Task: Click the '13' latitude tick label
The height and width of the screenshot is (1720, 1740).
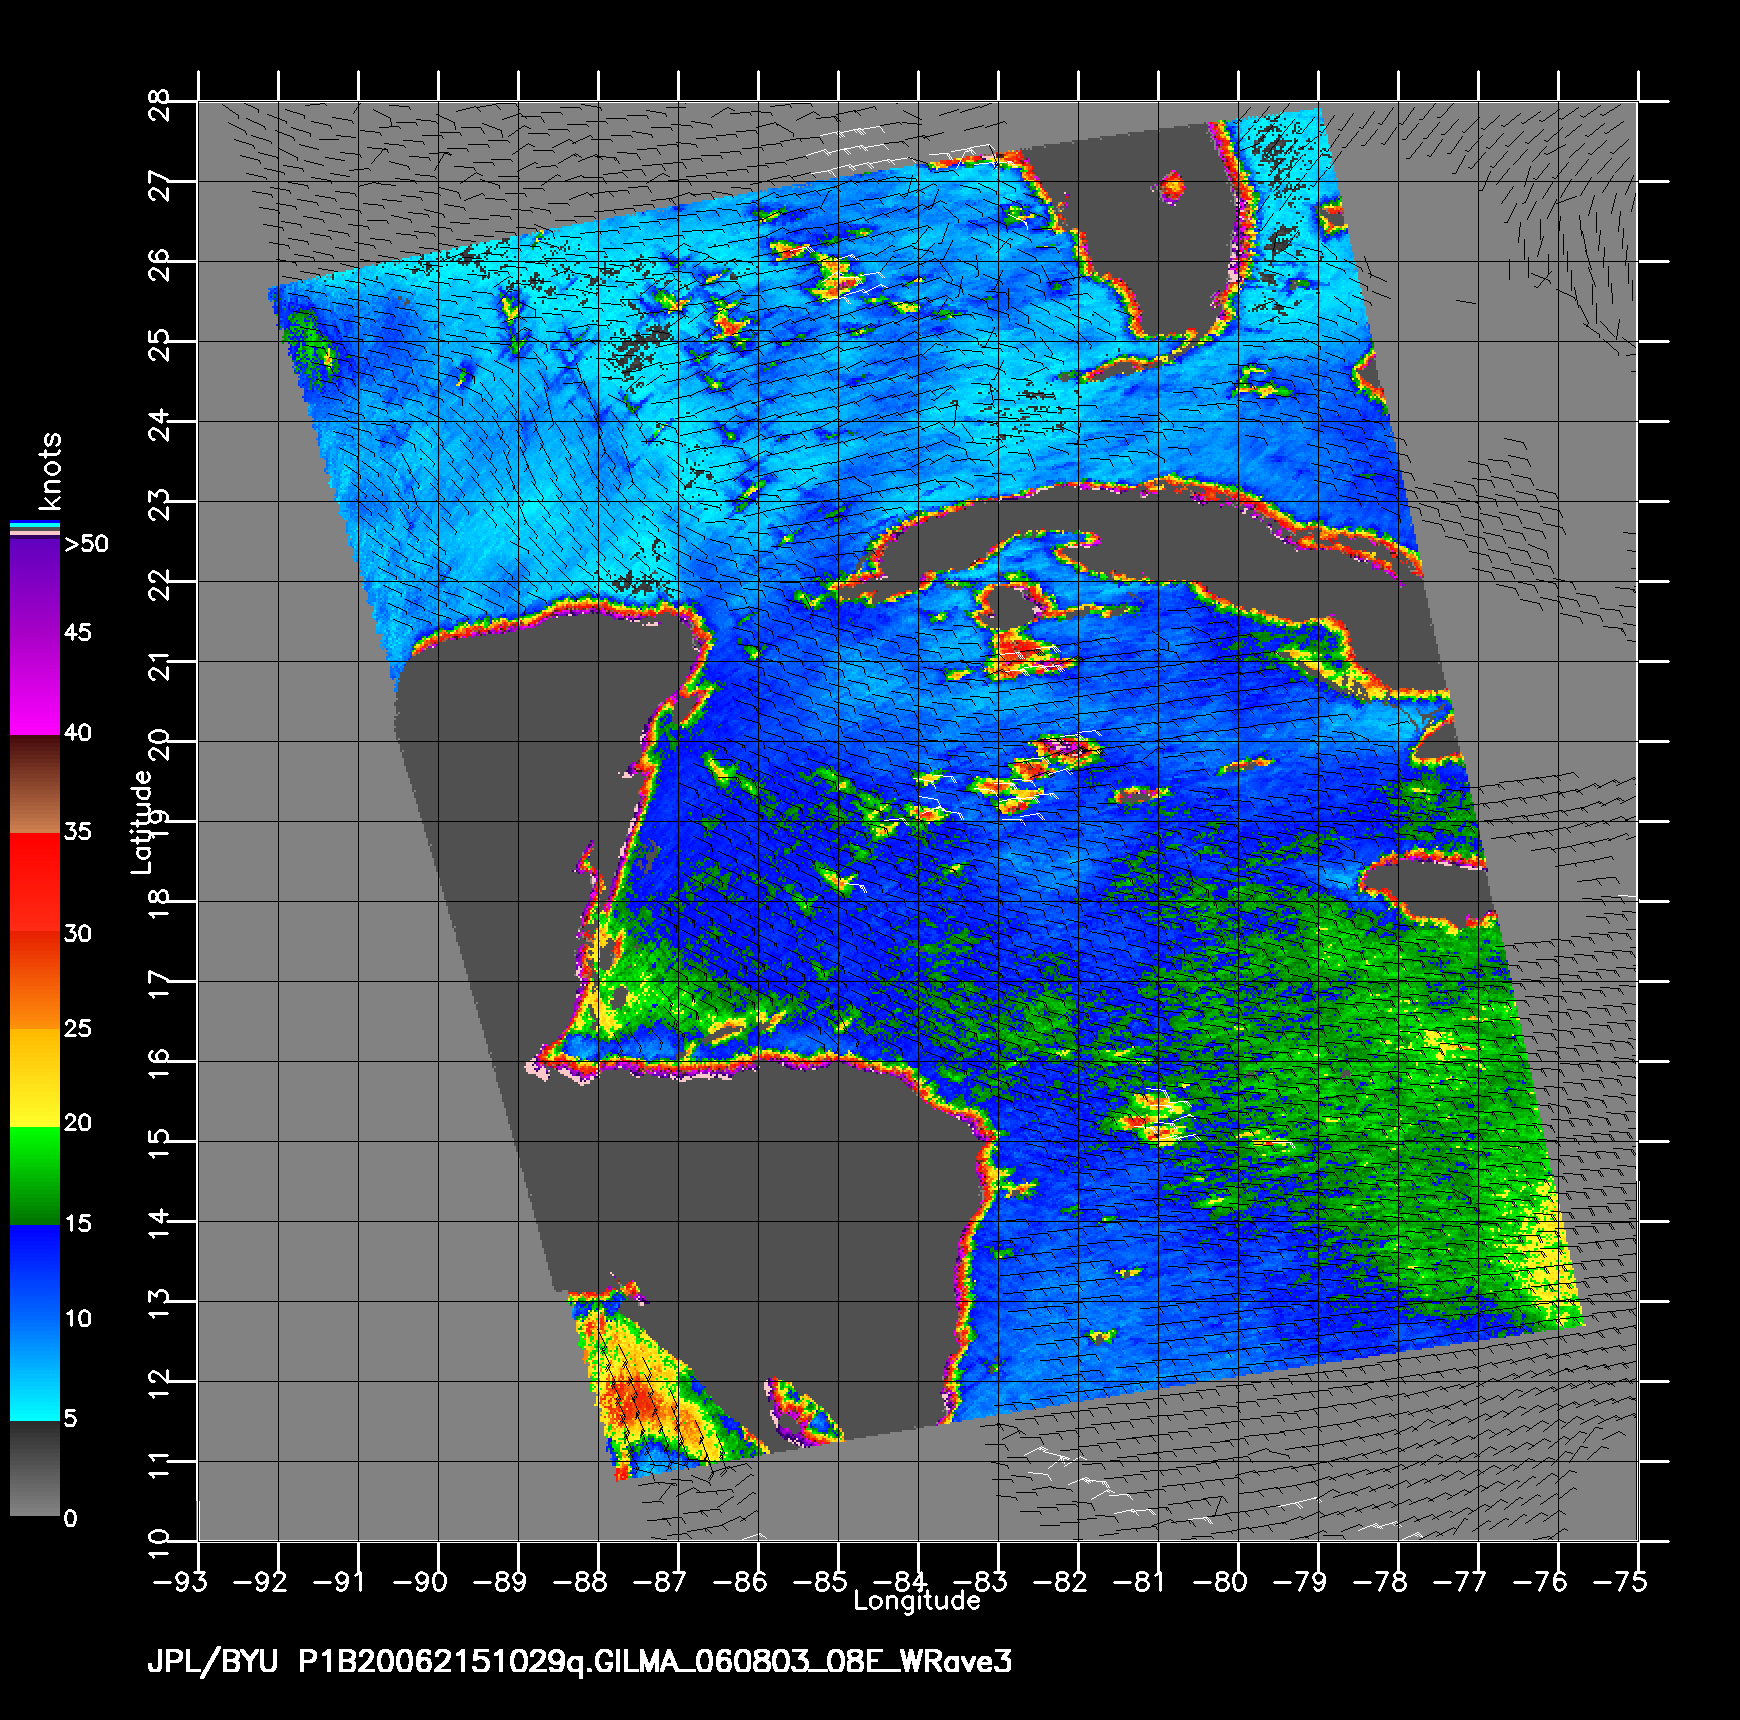Action: coord(159,1304)
